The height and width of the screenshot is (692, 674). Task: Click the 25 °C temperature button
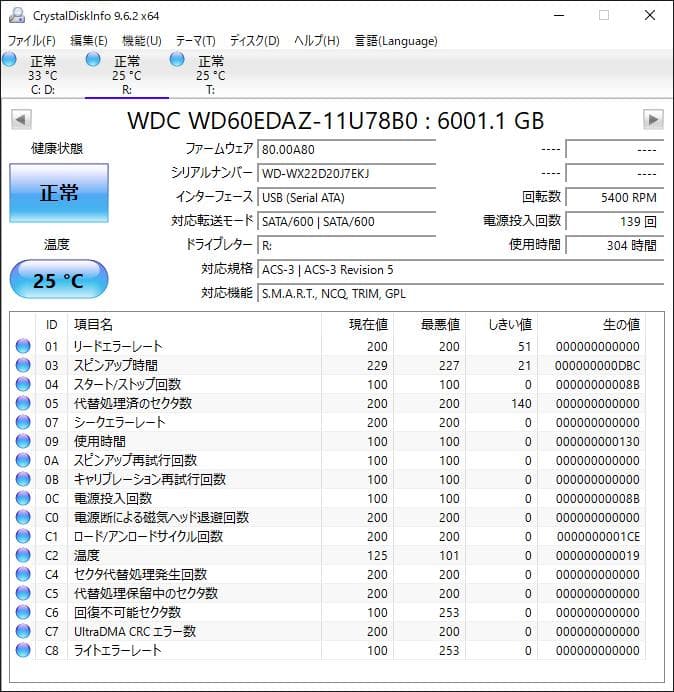[59, 280]
